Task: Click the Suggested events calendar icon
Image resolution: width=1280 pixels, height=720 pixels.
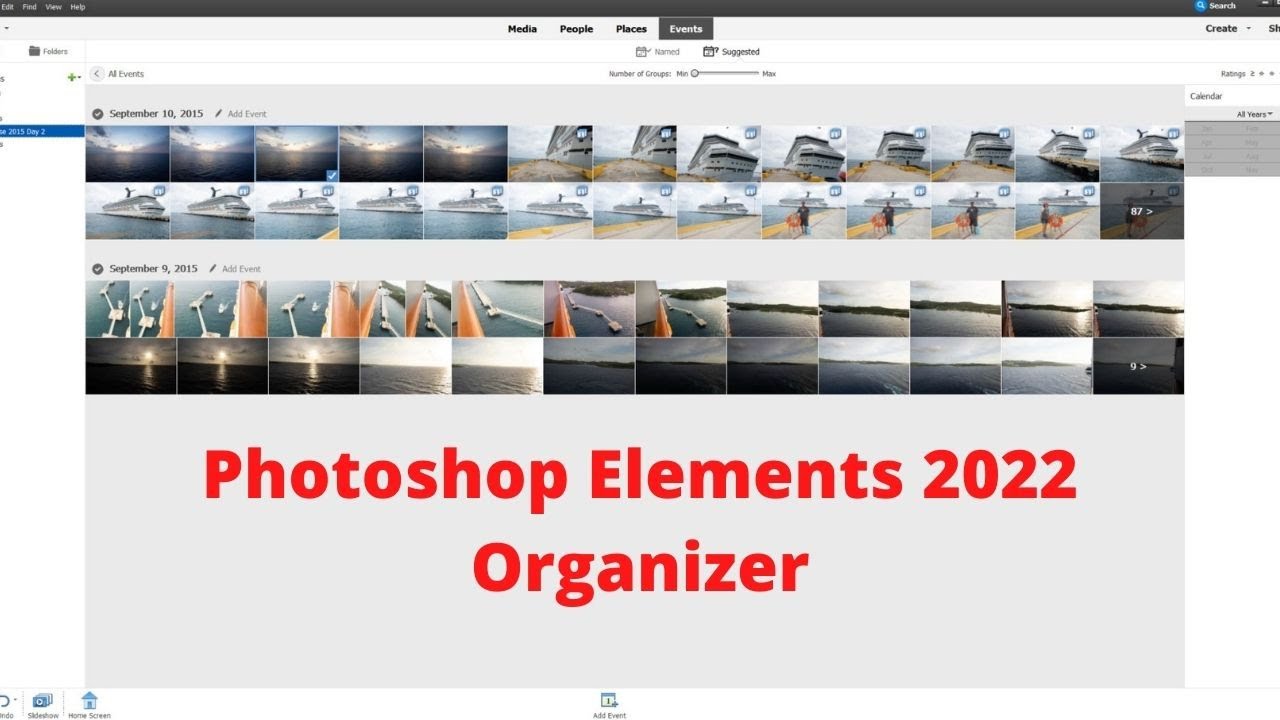Action: 710,51
